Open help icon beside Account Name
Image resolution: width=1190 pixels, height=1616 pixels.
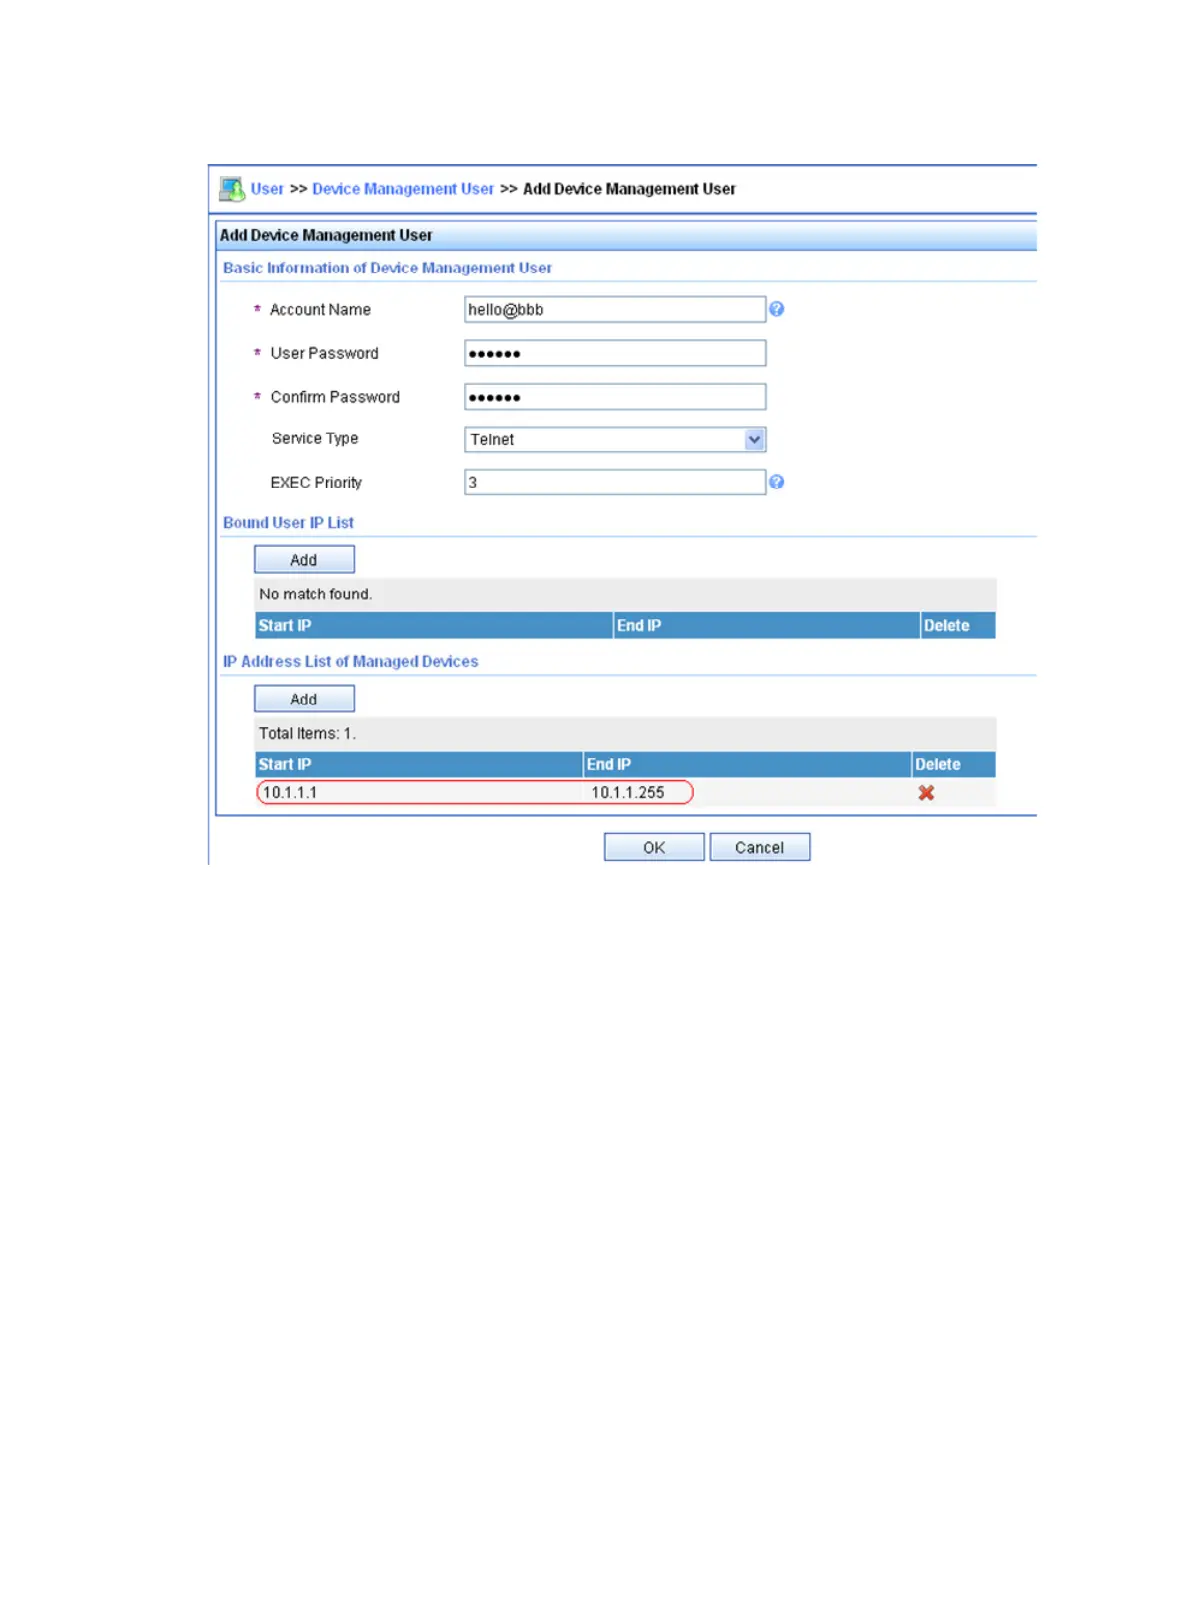click(776, 309)
